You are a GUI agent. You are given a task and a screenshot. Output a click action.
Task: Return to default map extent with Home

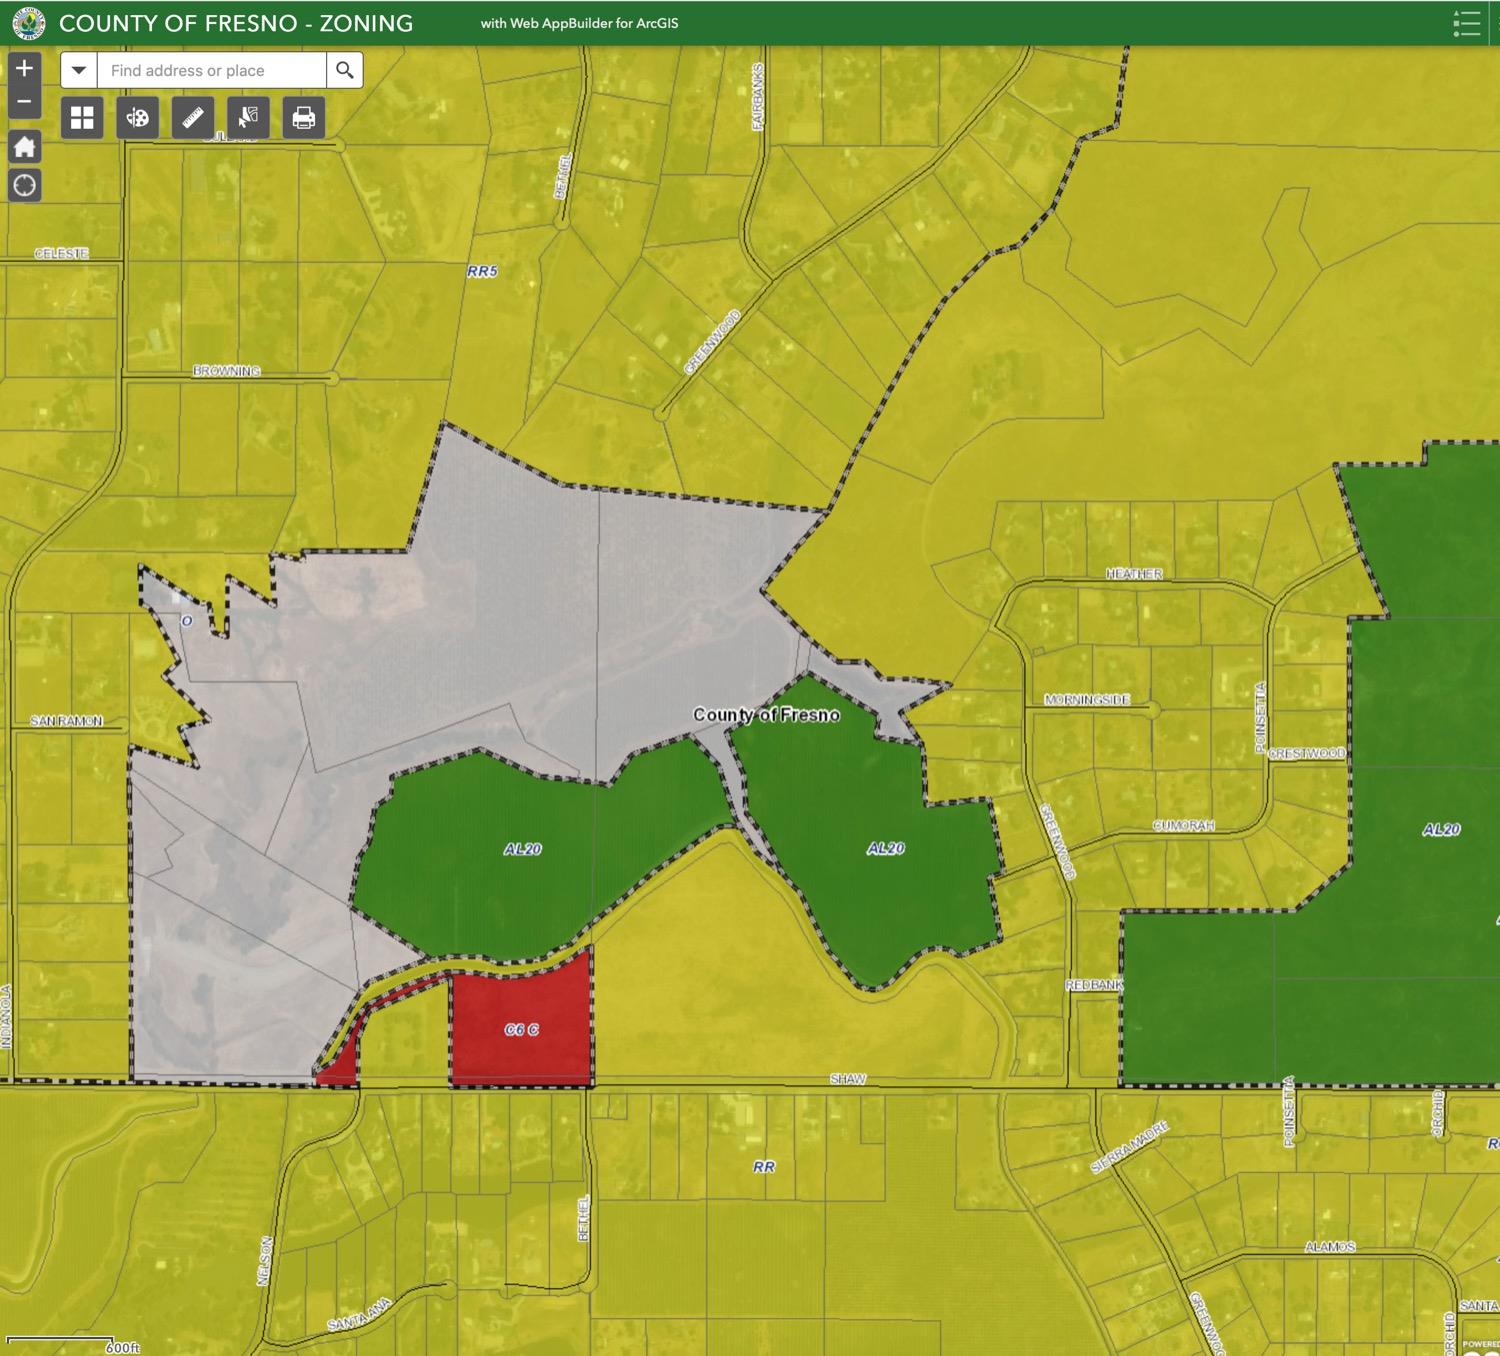[25, 147]
